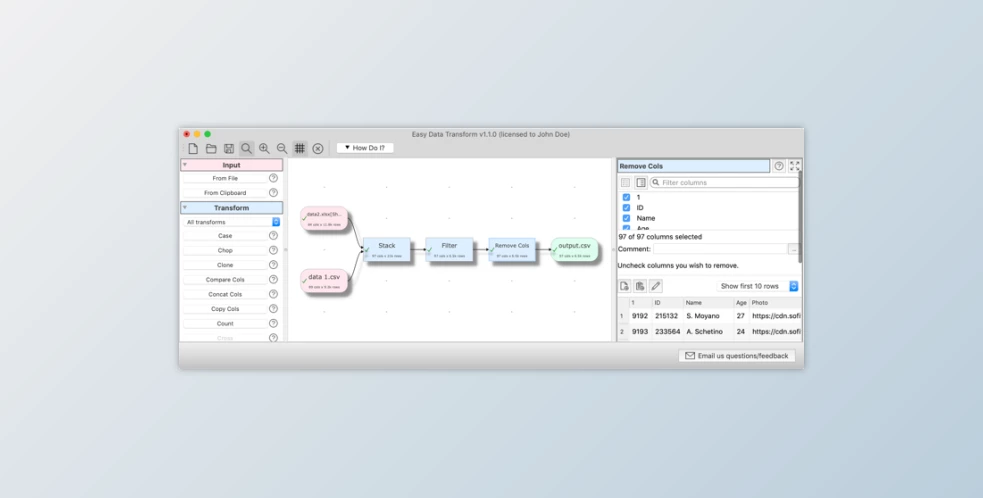Click cell A. Schetino
Screen dimensions: 983x498
[x=708, y=332]
